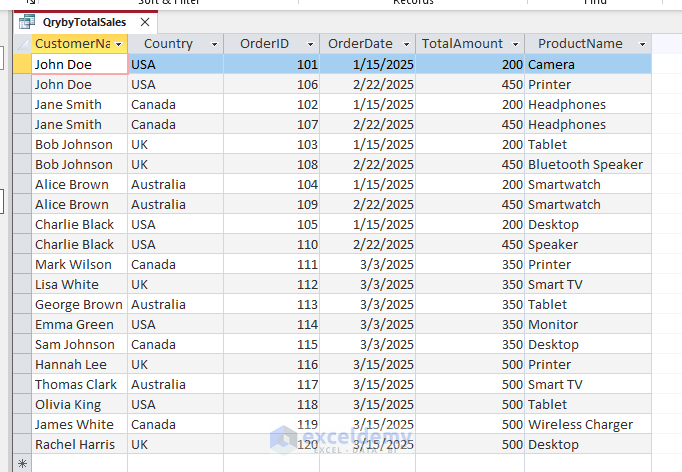Switch to the QrybyTotalSales tab
Screen dimensions: 682x472
point(84,22)
